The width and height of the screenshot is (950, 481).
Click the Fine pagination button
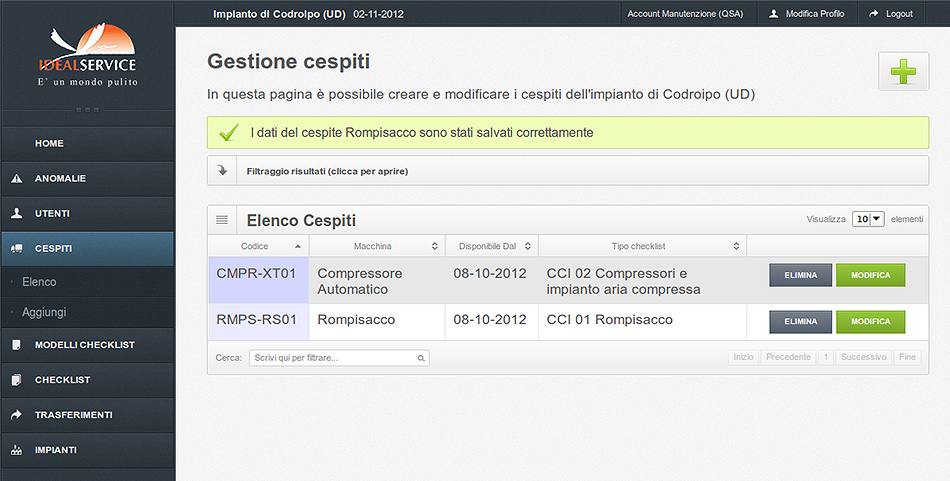click(x=907, y=357)
